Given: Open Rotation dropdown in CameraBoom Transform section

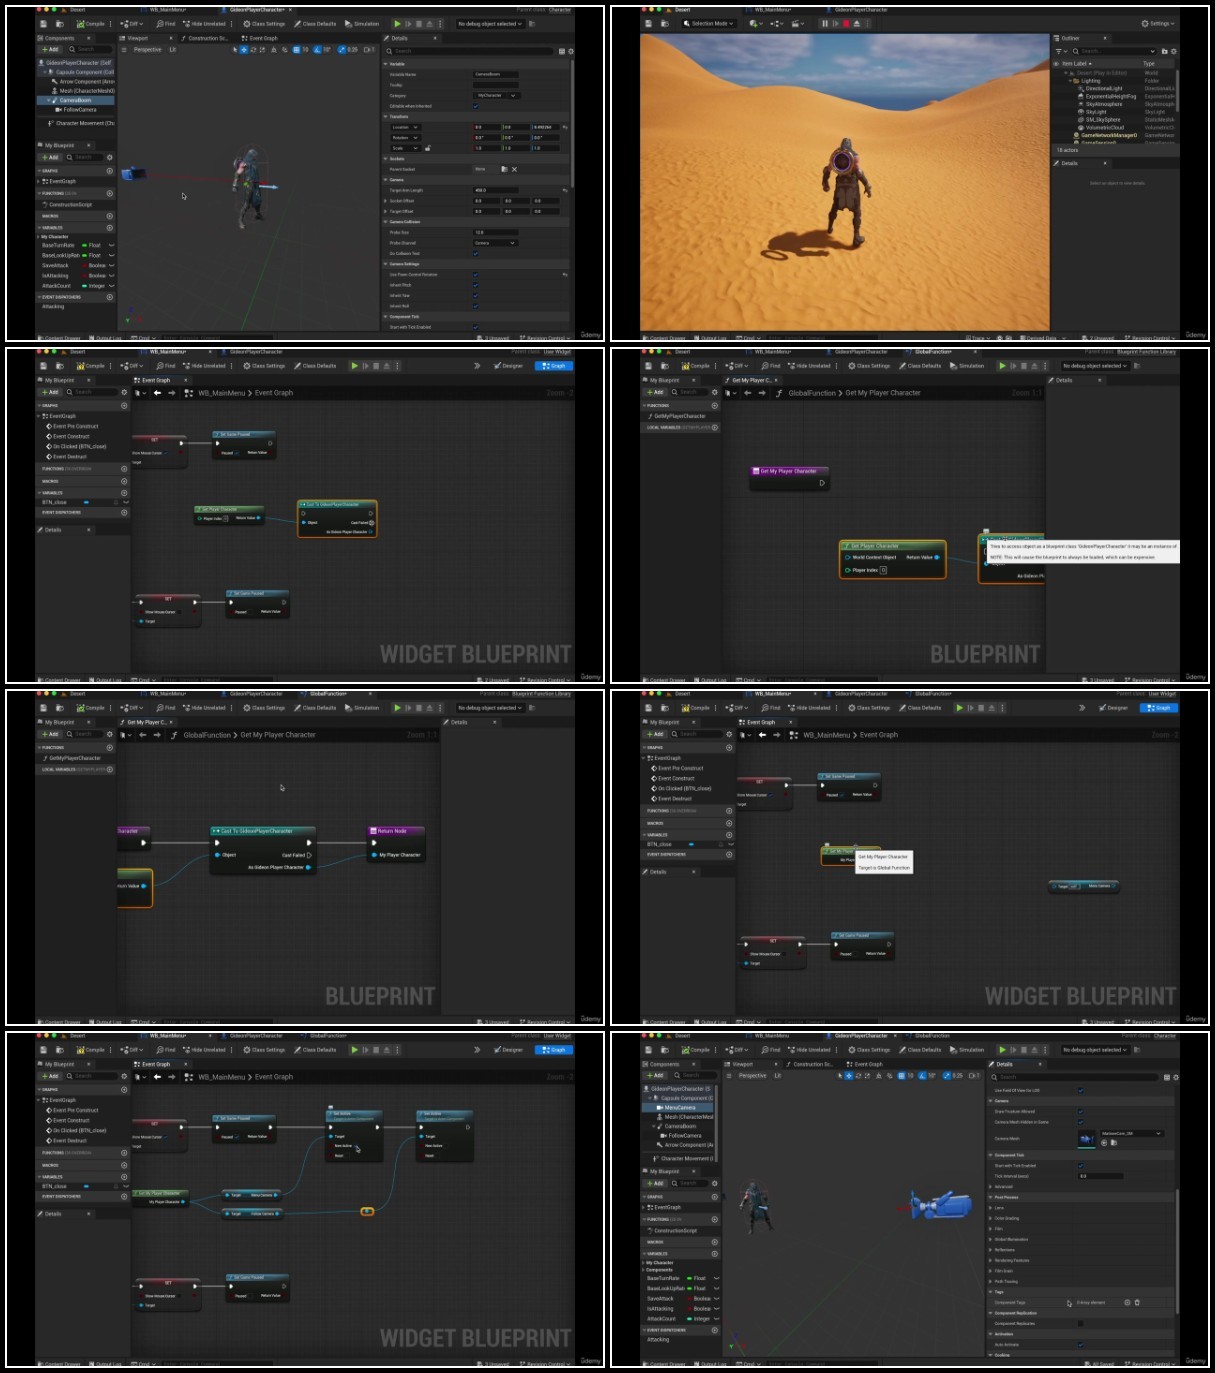Looking at the screenshot, I should 405,138.
